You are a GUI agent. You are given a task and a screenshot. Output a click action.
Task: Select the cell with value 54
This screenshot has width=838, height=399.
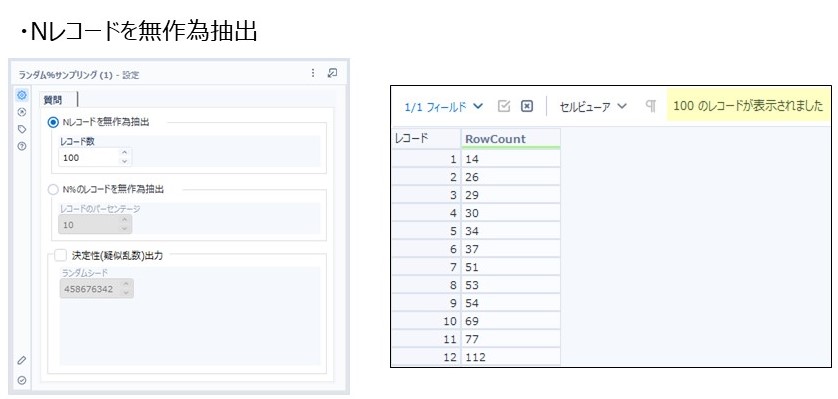(x=510, y=303)
